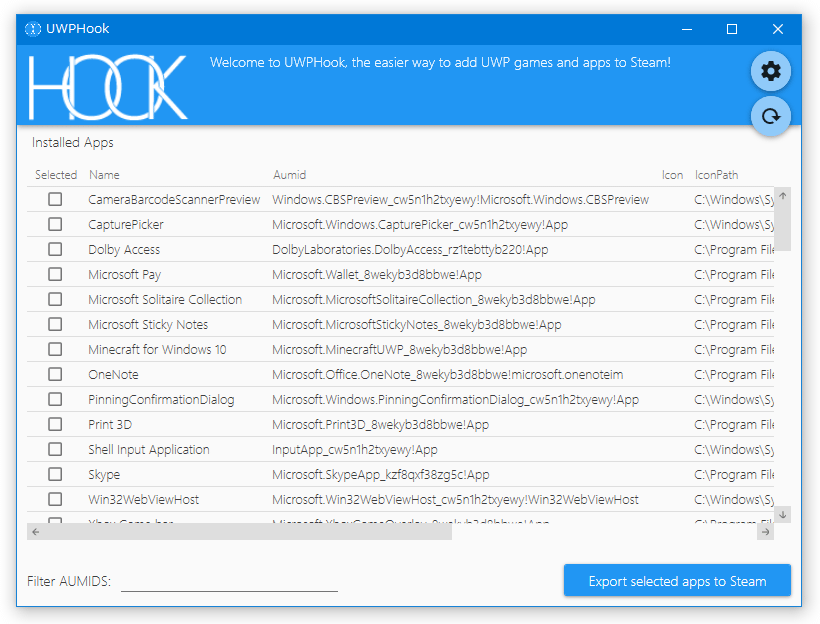Click the Aumid Microsoft.MinecraftUWP_8wekyb3d8bbwe!App

[400, 349]
